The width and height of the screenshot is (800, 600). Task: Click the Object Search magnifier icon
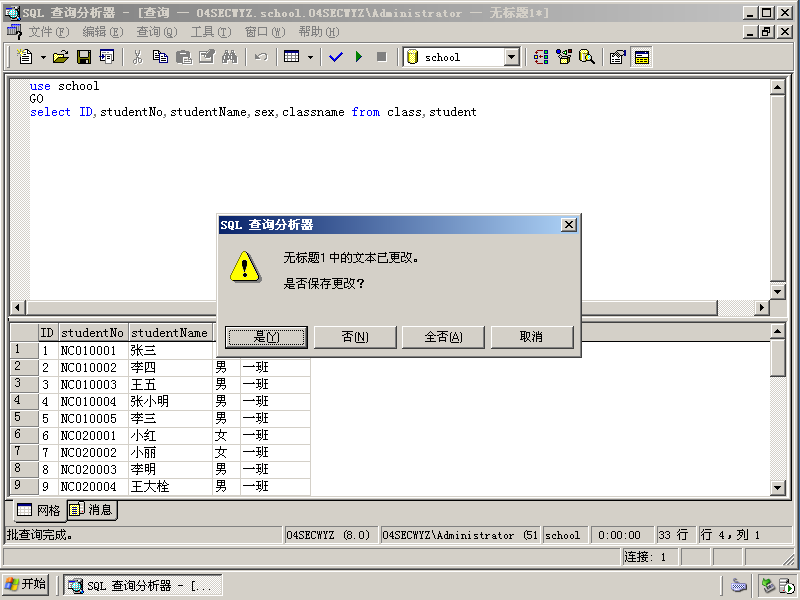587,57
